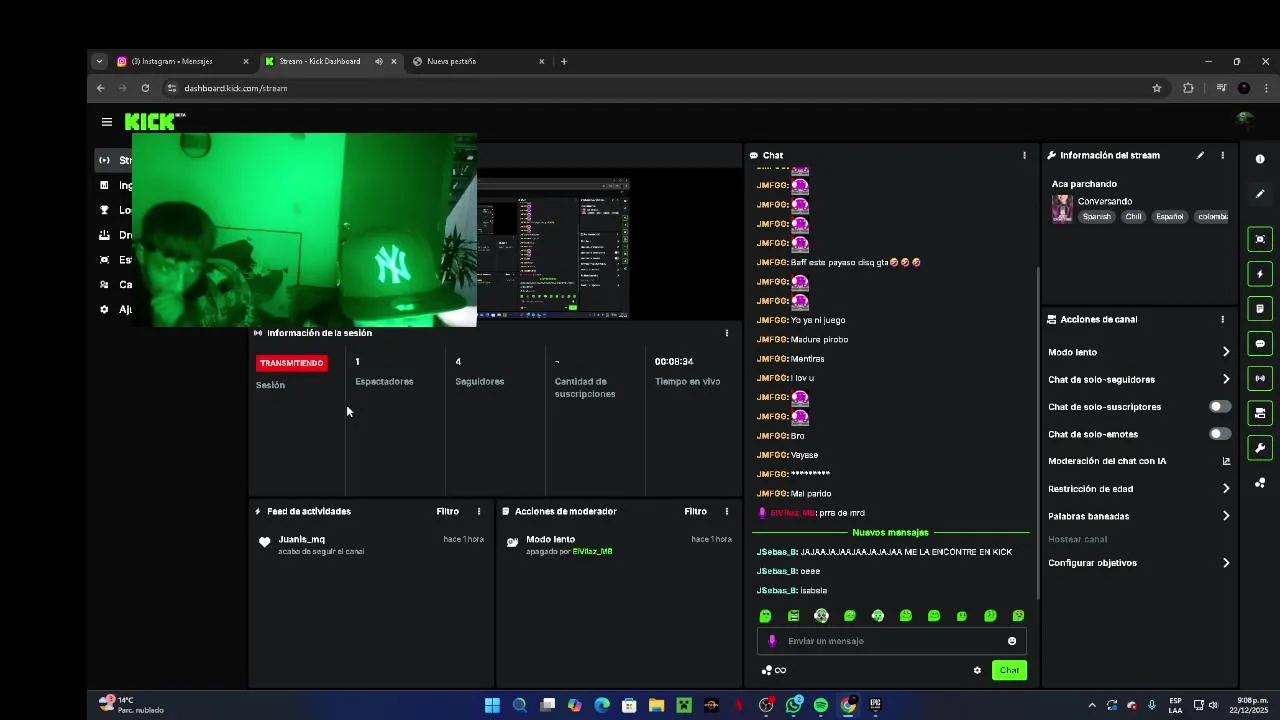Bookmark this page with the star icon

coord(1157,88)
